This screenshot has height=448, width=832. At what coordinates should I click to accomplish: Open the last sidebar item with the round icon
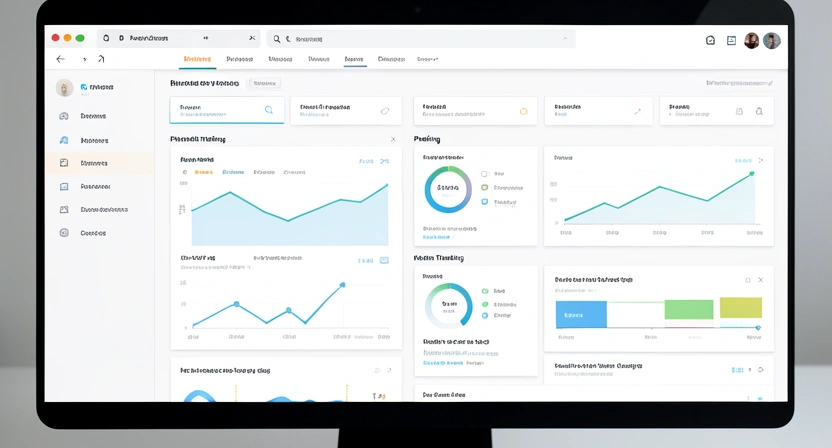[x=64, y=232]
